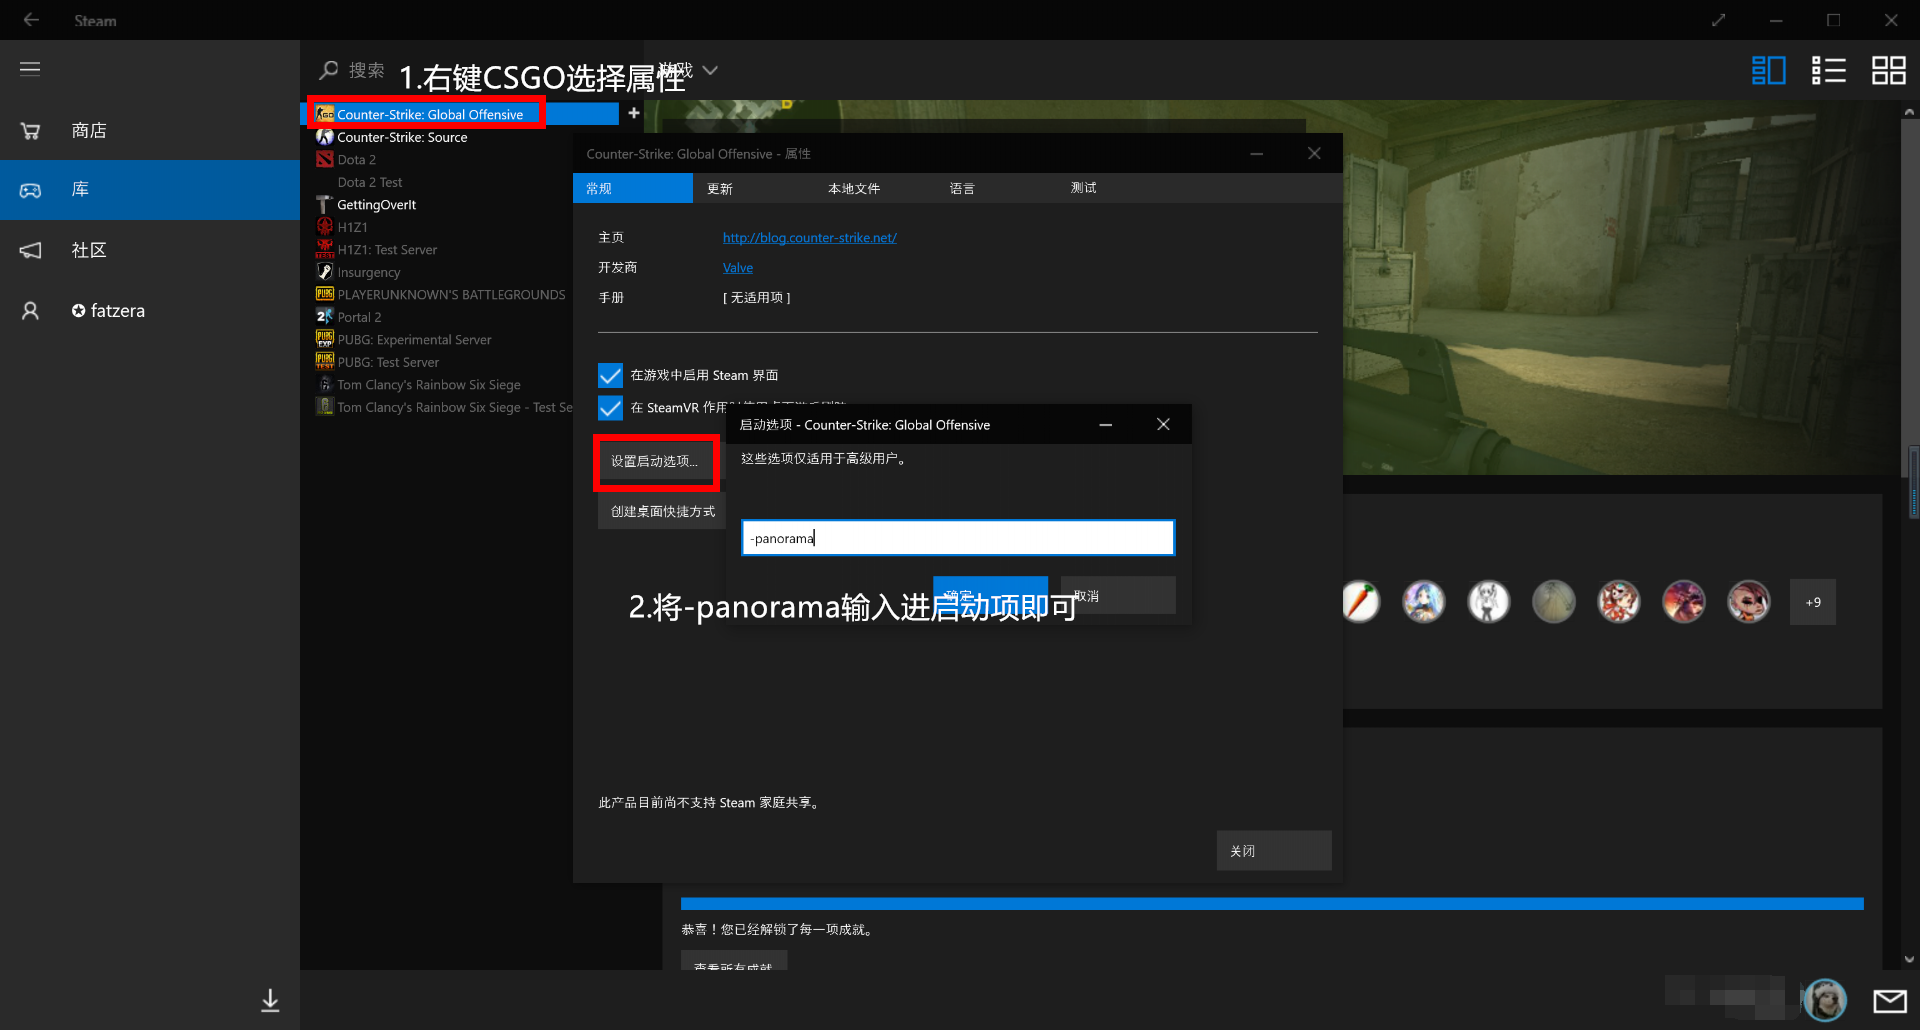Open the Valve developer link
Screen dimensions: 1920x1030
[x=738, y=268]
